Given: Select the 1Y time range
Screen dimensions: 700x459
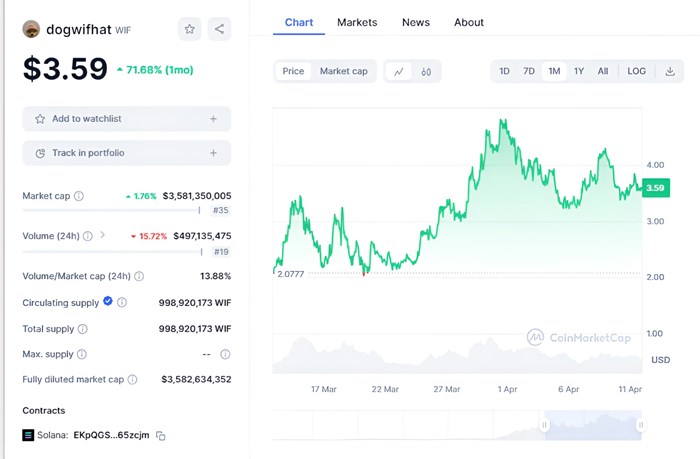Looking at the screenshot, I should 579,71.
